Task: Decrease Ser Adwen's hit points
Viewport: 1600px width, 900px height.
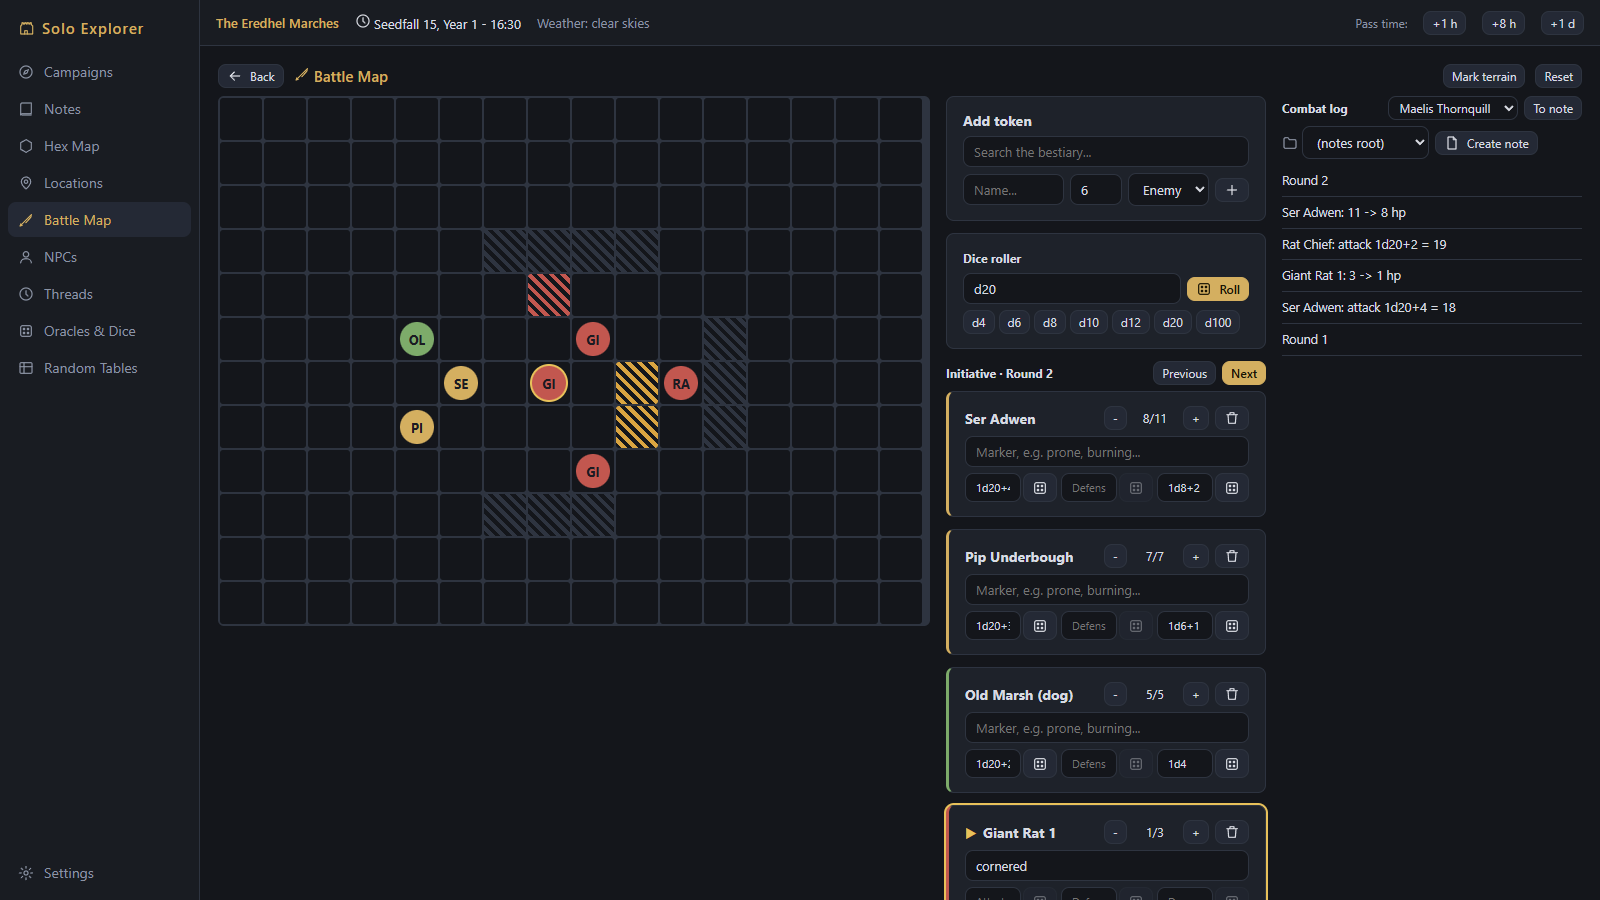Action: tap(1115, 419)
